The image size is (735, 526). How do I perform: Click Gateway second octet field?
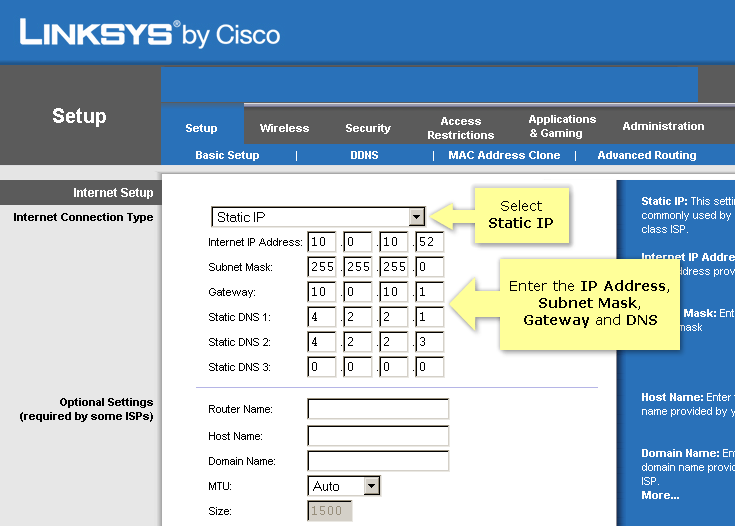pyautogui.click(x=358, y=292)
